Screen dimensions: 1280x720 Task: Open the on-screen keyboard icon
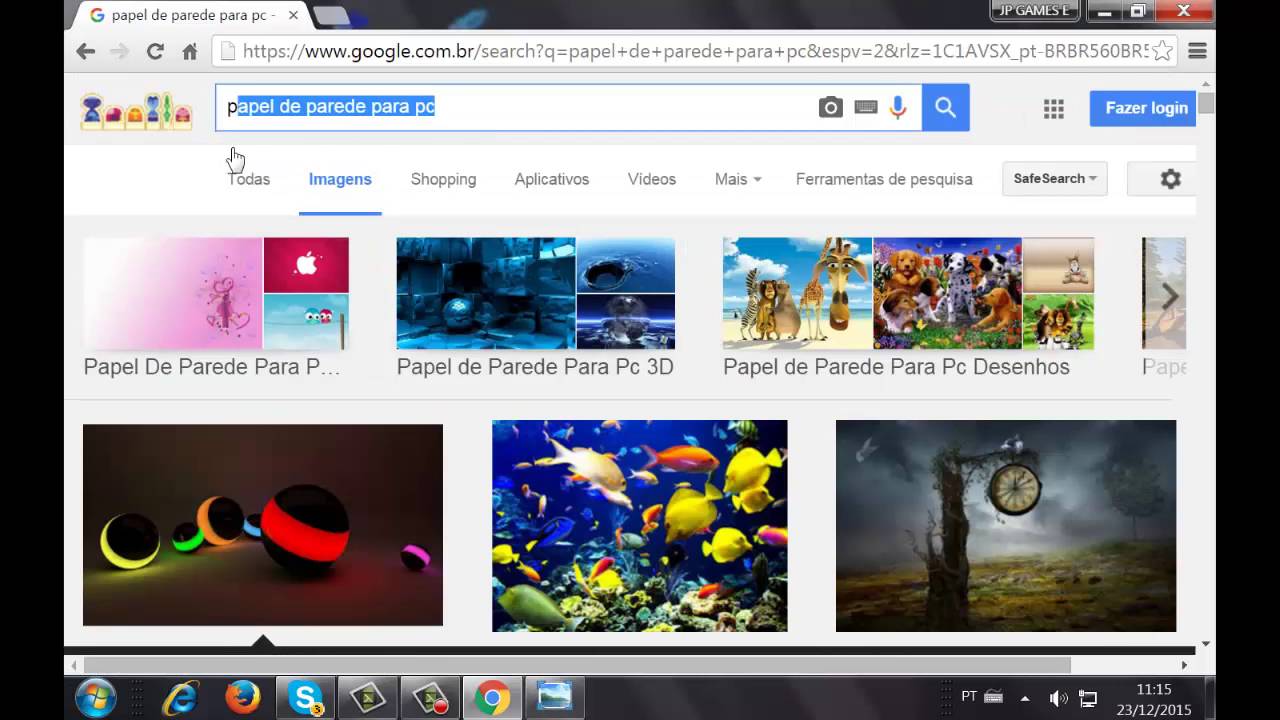point(866,108)
